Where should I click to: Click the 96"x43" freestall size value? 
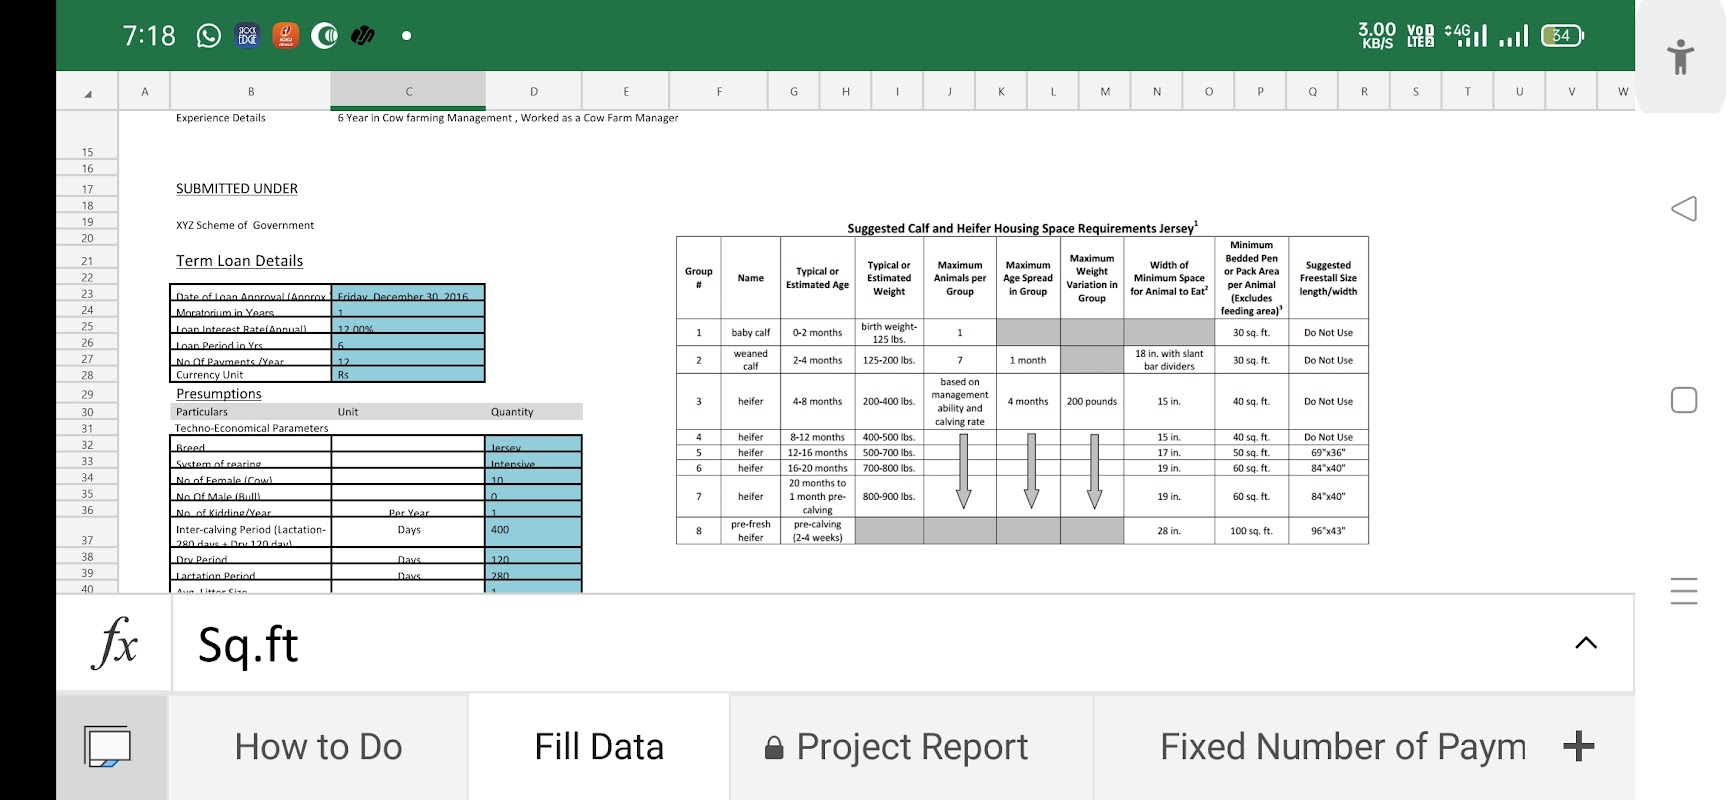click(1328, 531)
